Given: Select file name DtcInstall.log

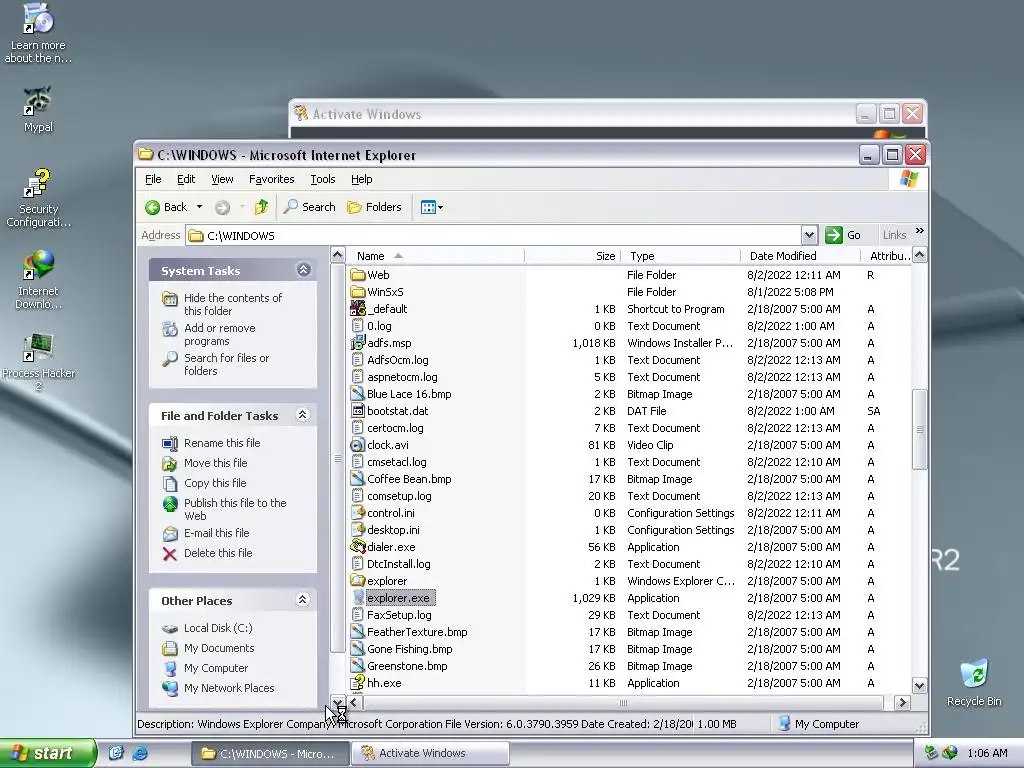Looking at the screenshot, I should click(398, 564).
